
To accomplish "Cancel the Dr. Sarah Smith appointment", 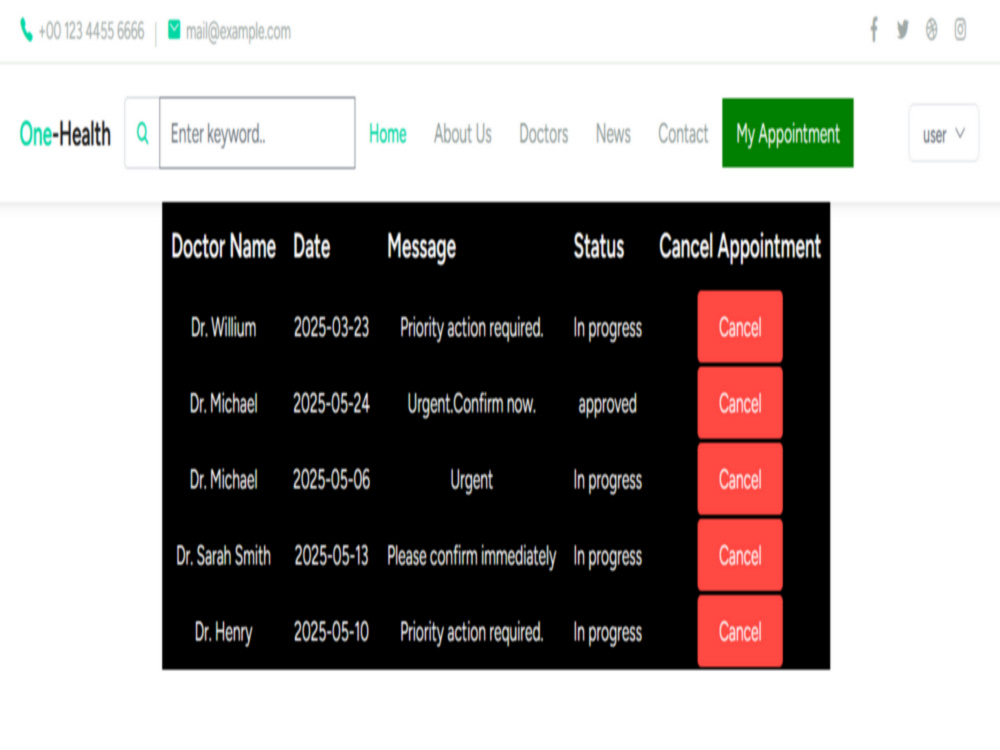I will point(740,555).
